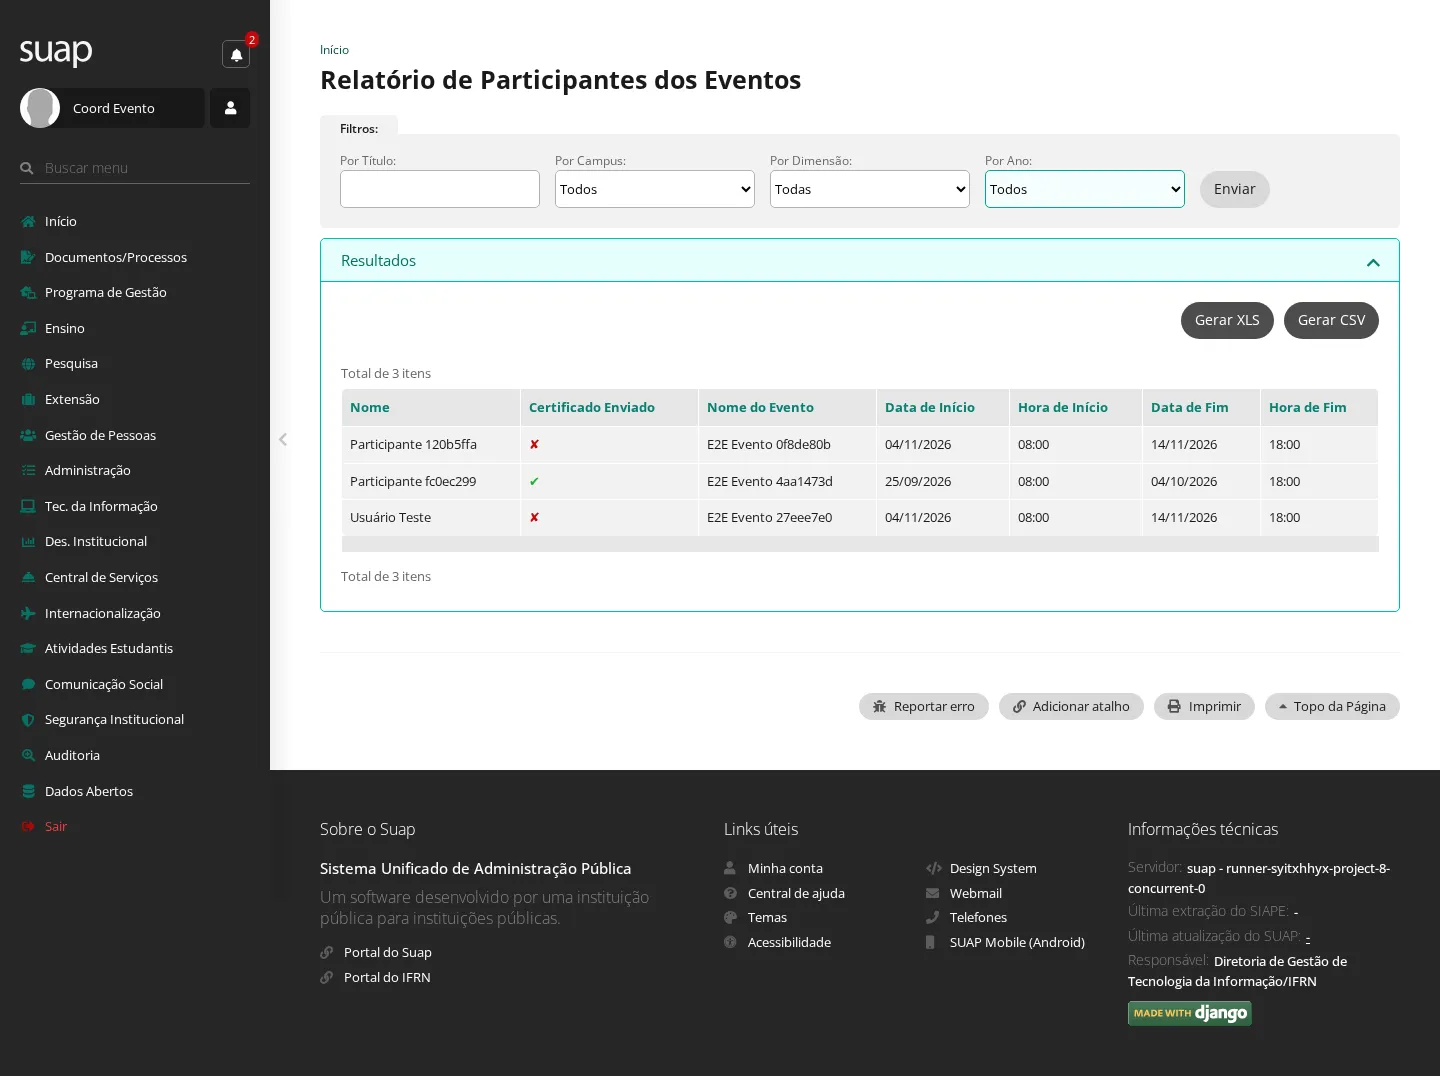Viewport: 1440px width, 1076px height.
Task: Click the Reportar erro button
Action: tap(924, 706)
